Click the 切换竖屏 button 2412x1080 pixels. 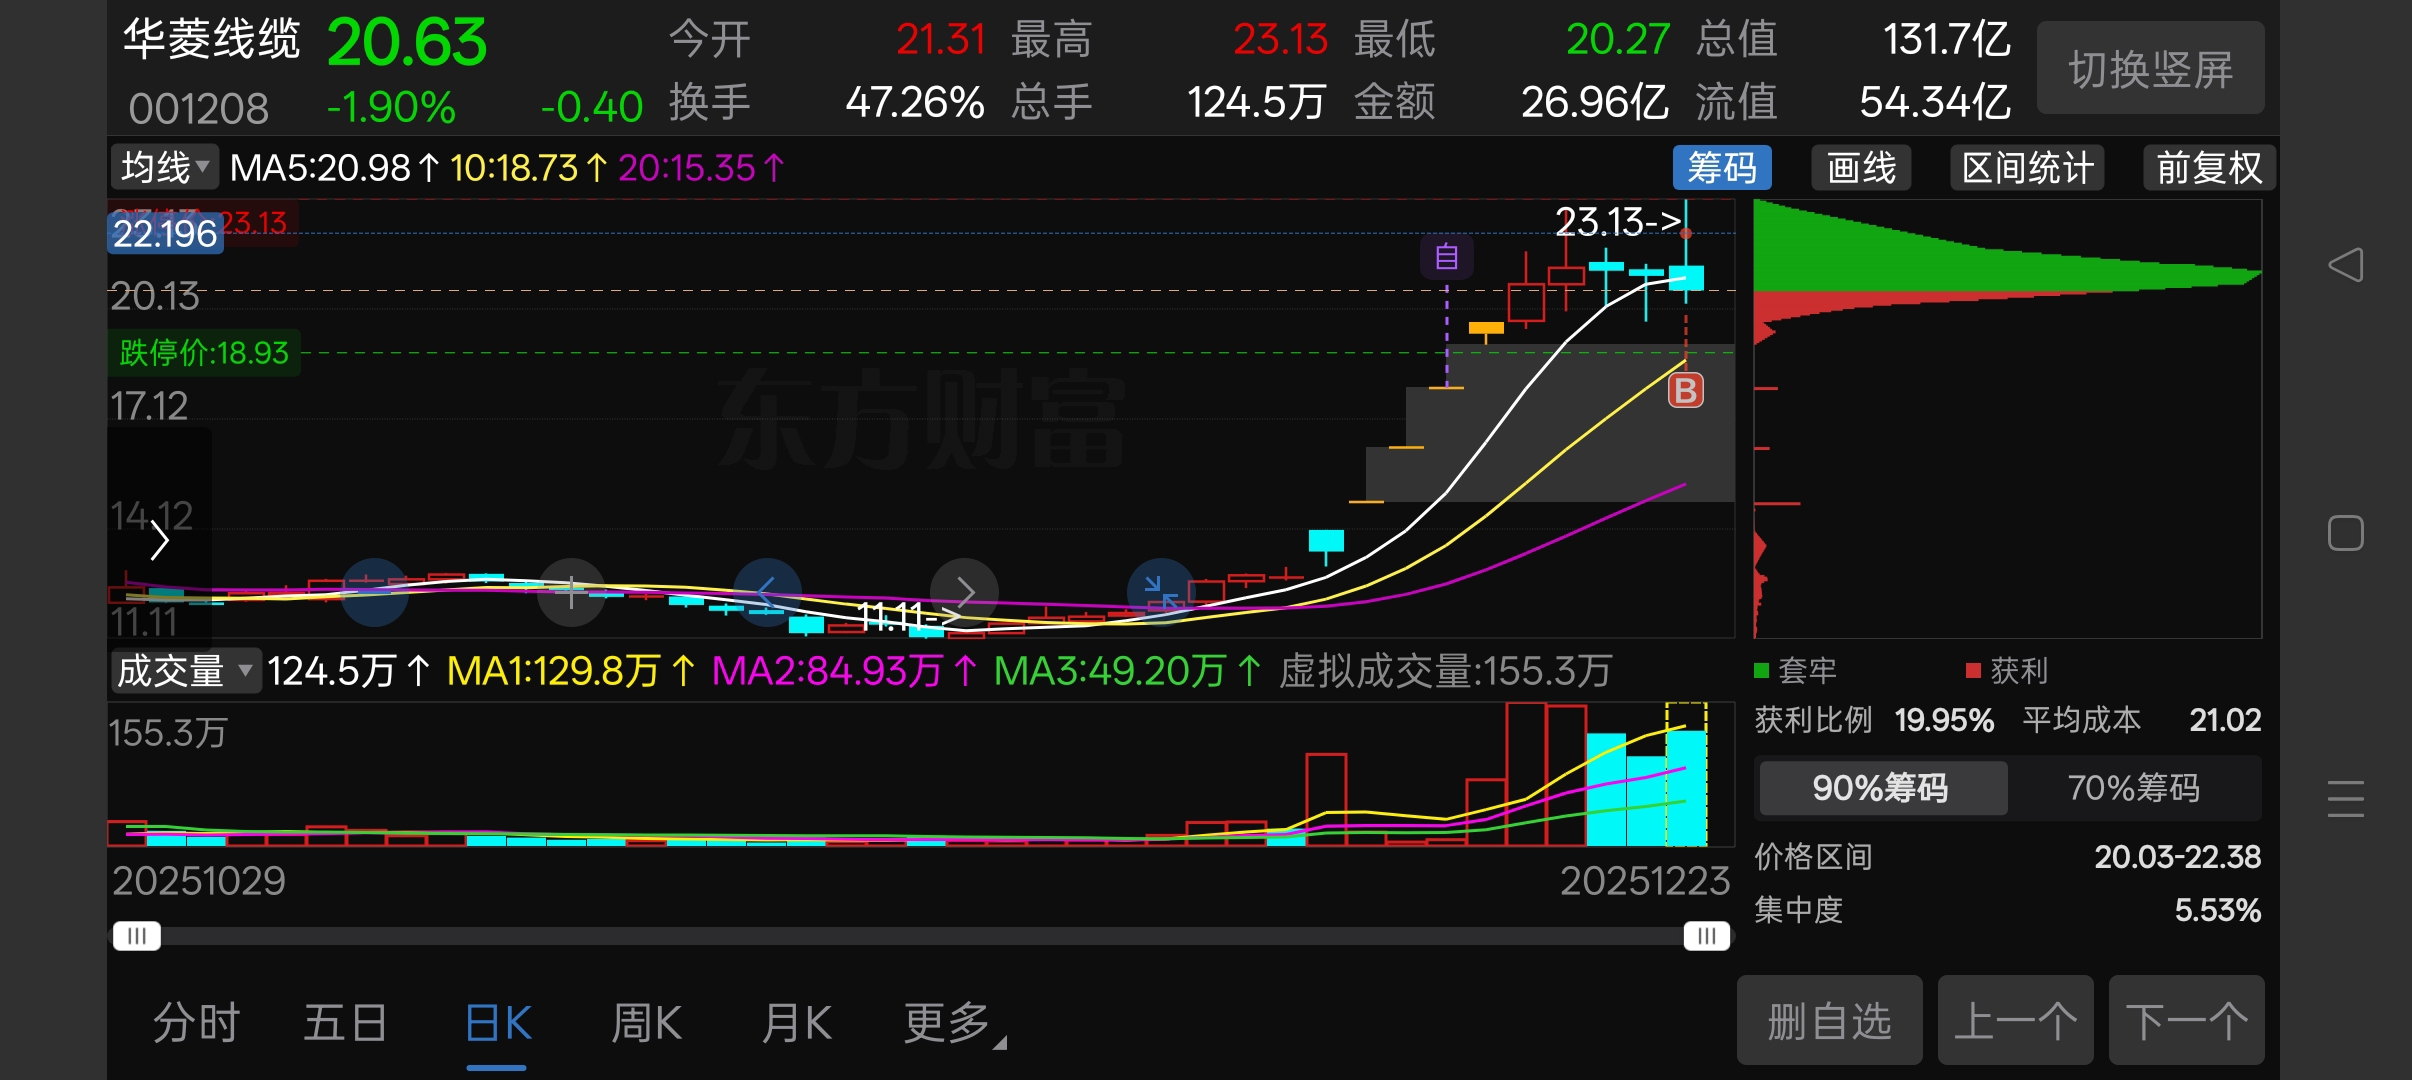point(2150,69)
